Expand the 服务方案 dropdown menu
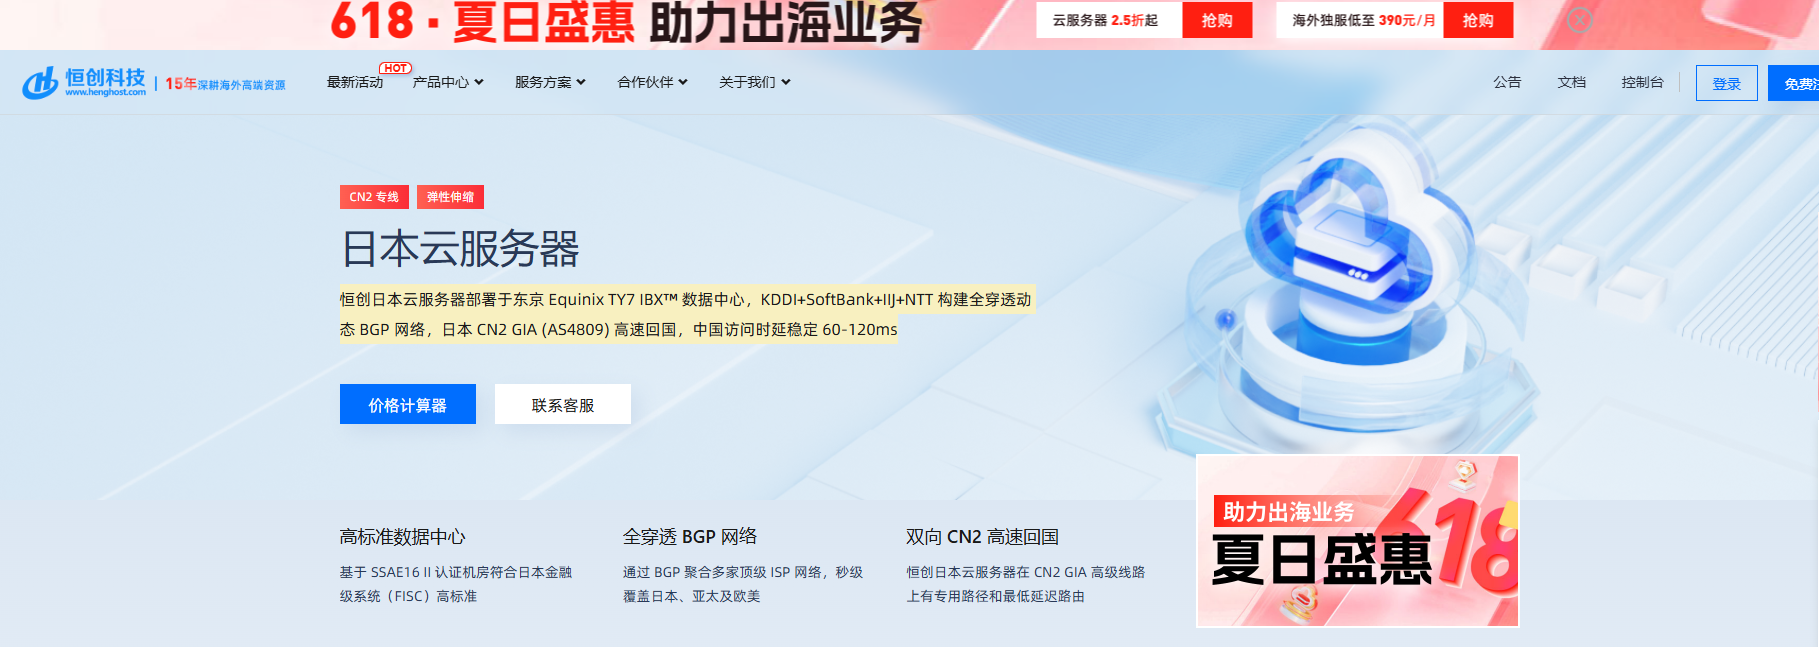 coord(550,82)
